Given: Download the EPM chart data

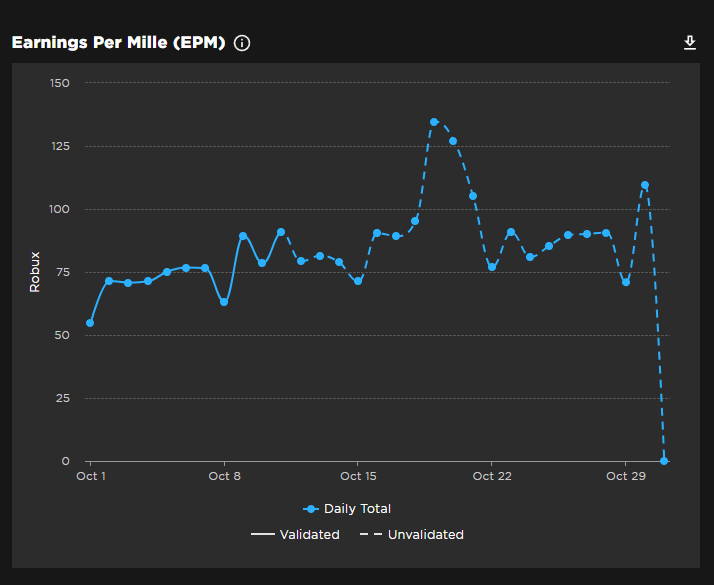Looking at the screenshot, I should pos(689,43).
